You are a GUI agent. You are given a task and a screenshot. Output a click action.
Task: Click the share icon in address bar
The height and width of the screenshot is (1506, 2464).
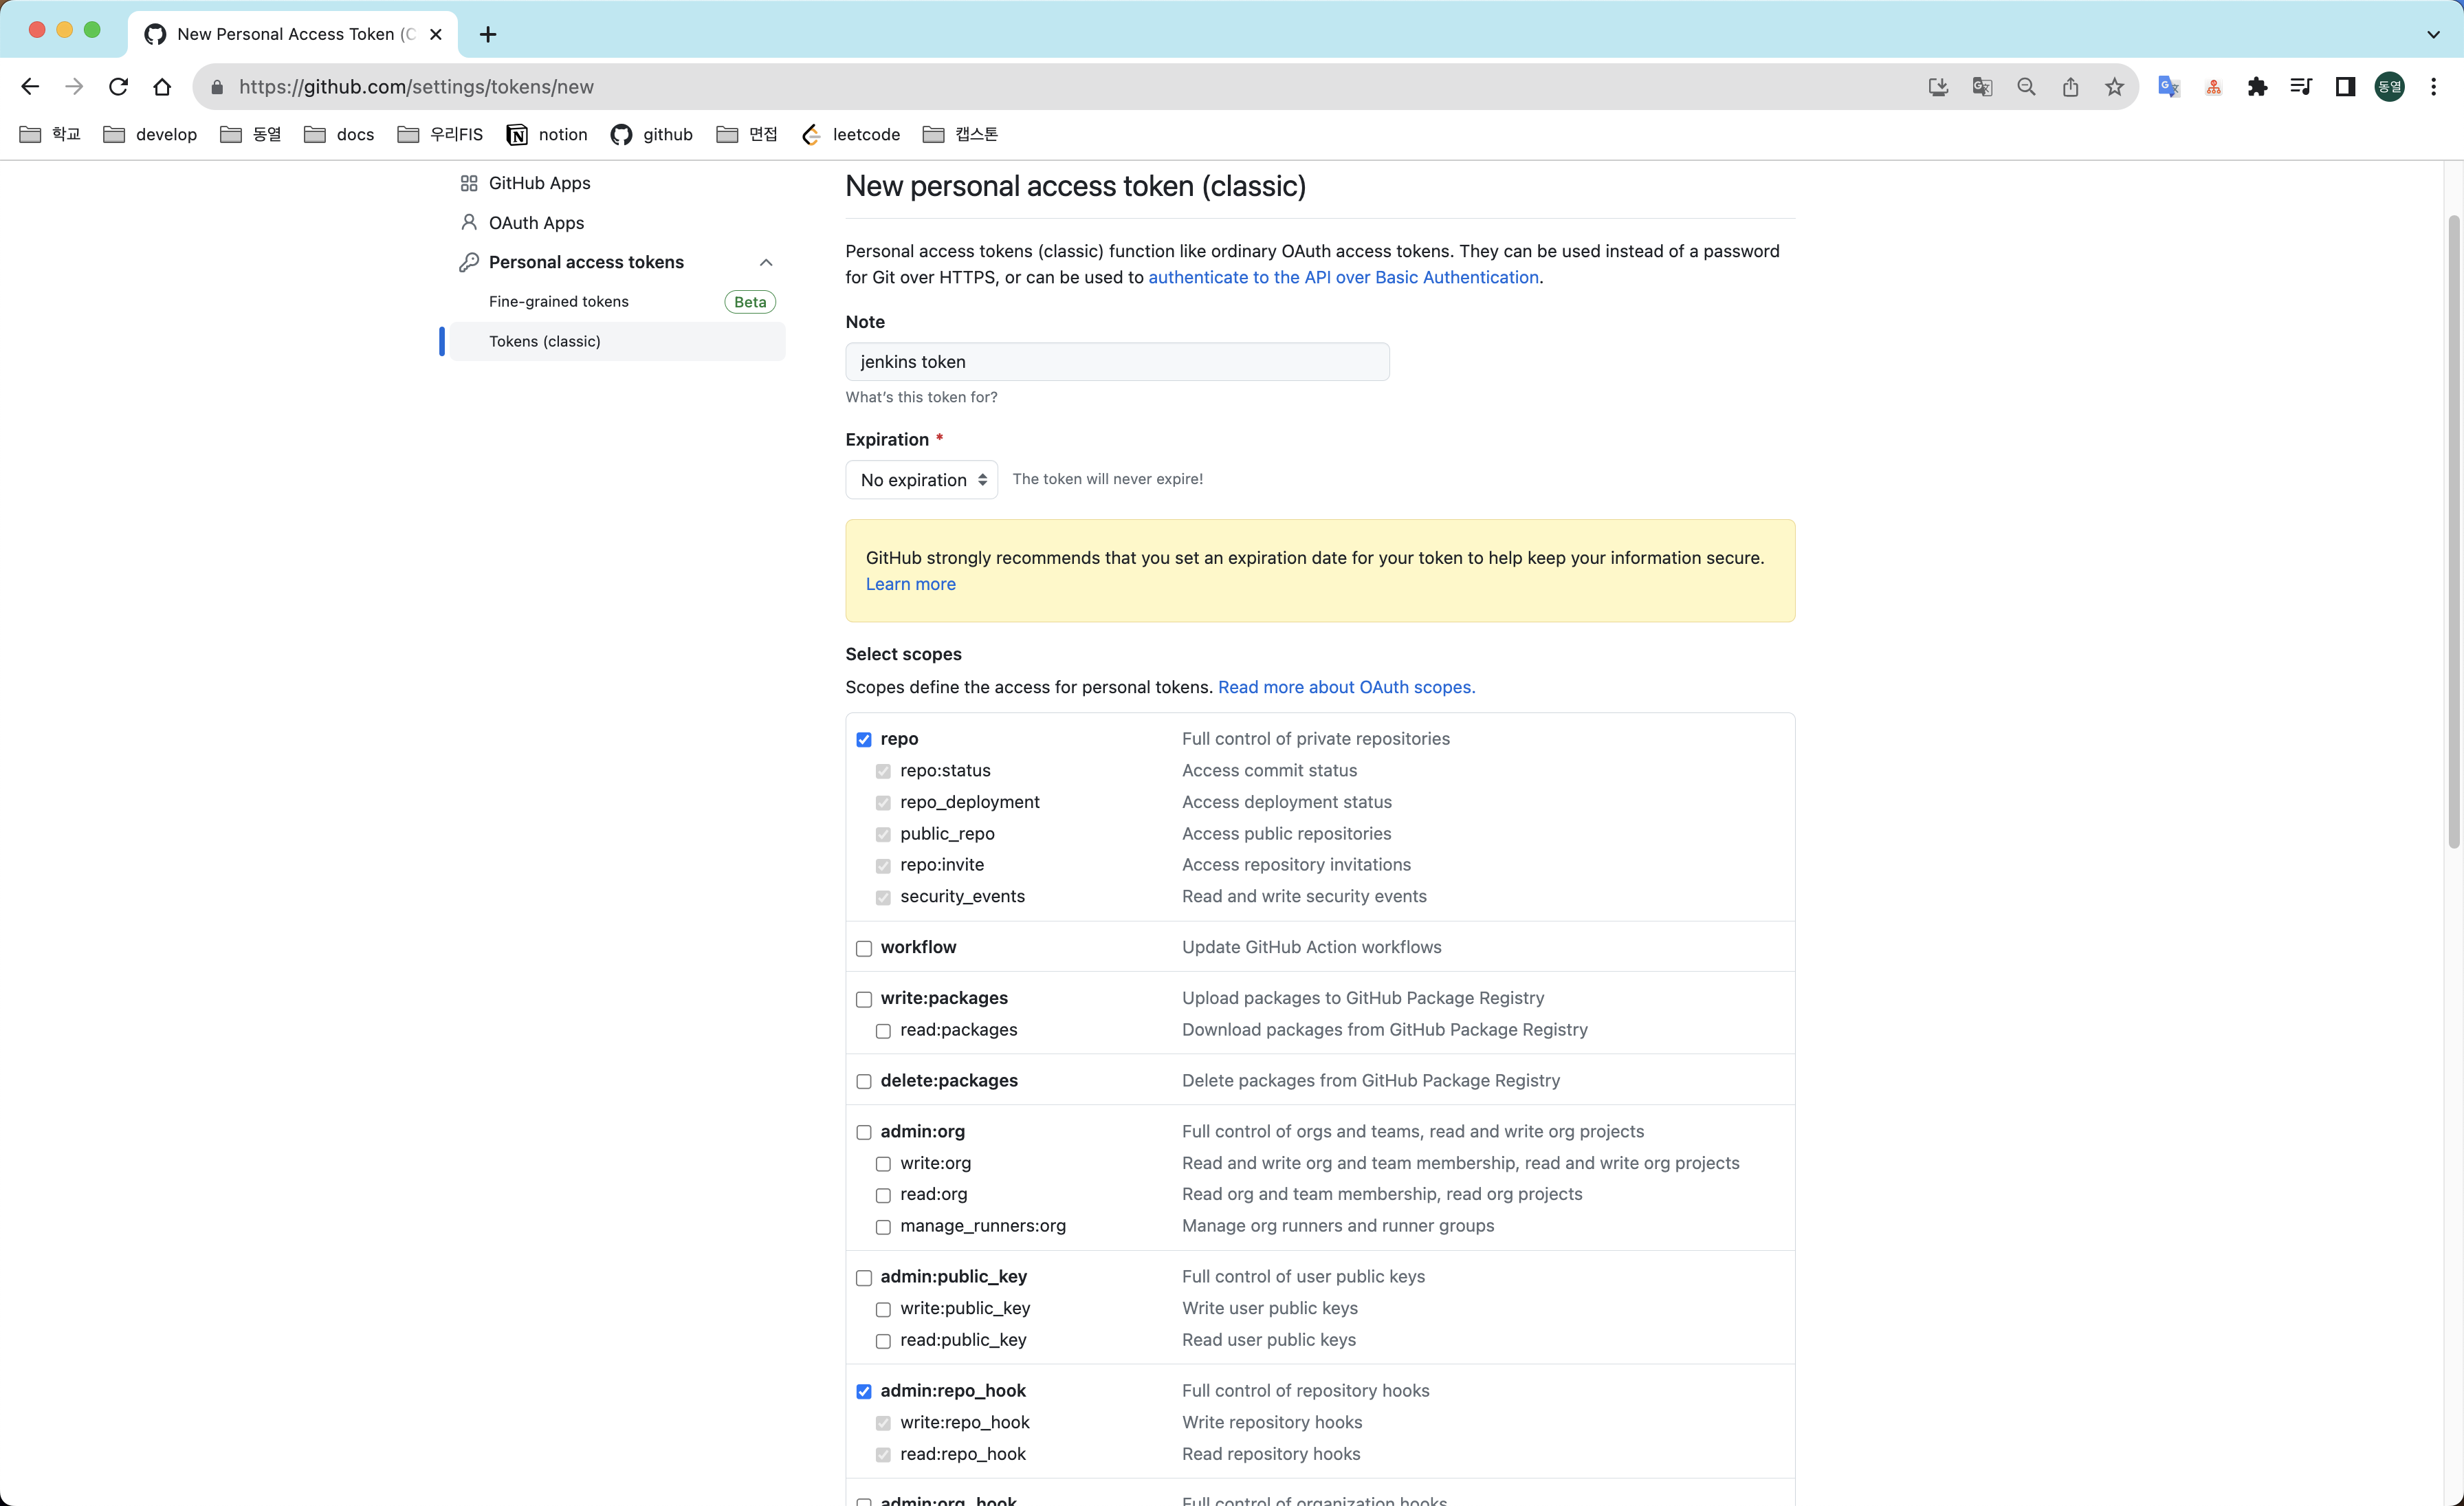pos(2070,87)
